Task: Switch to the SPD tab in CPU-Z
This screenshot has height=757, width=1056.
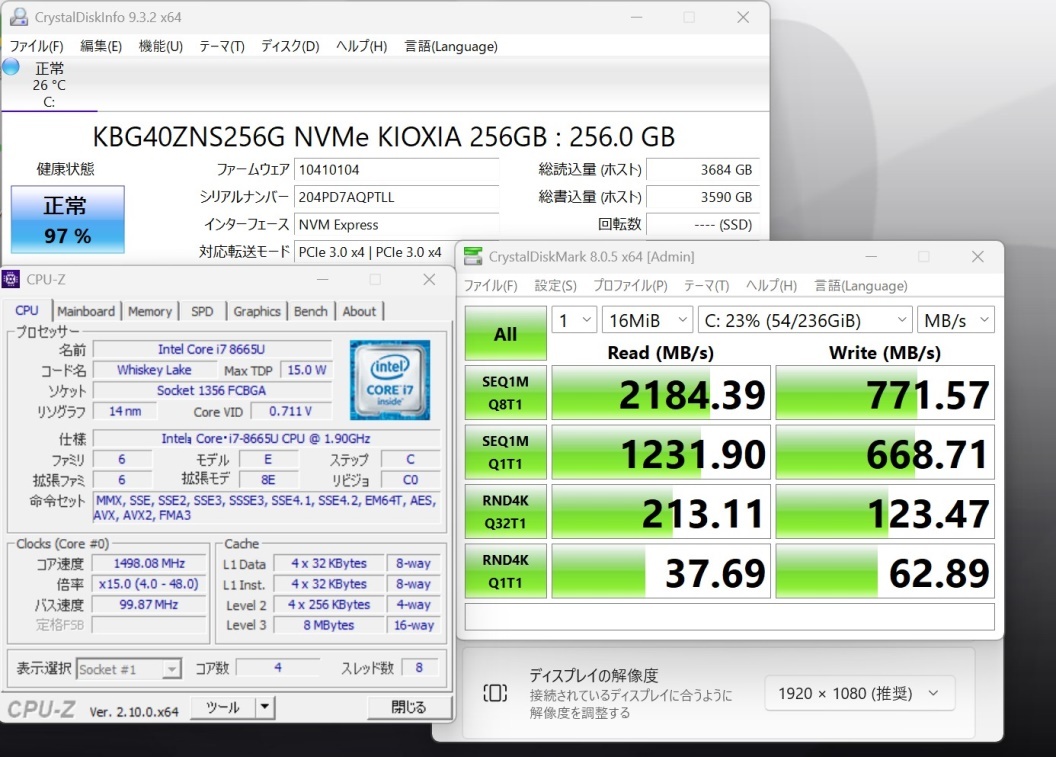Action: coord(202,311)
